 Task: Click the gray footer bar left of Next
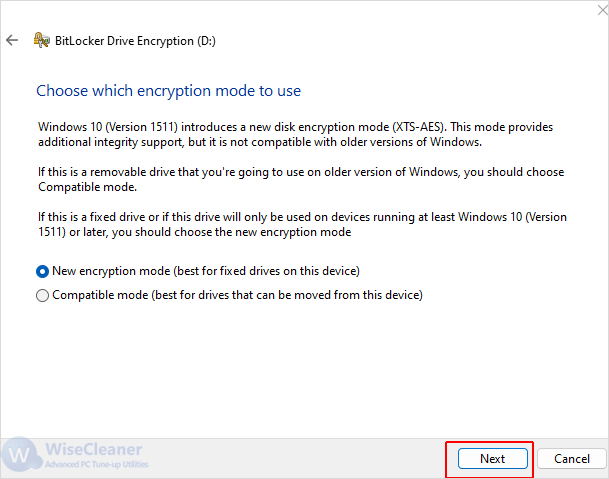pos(295,458)
